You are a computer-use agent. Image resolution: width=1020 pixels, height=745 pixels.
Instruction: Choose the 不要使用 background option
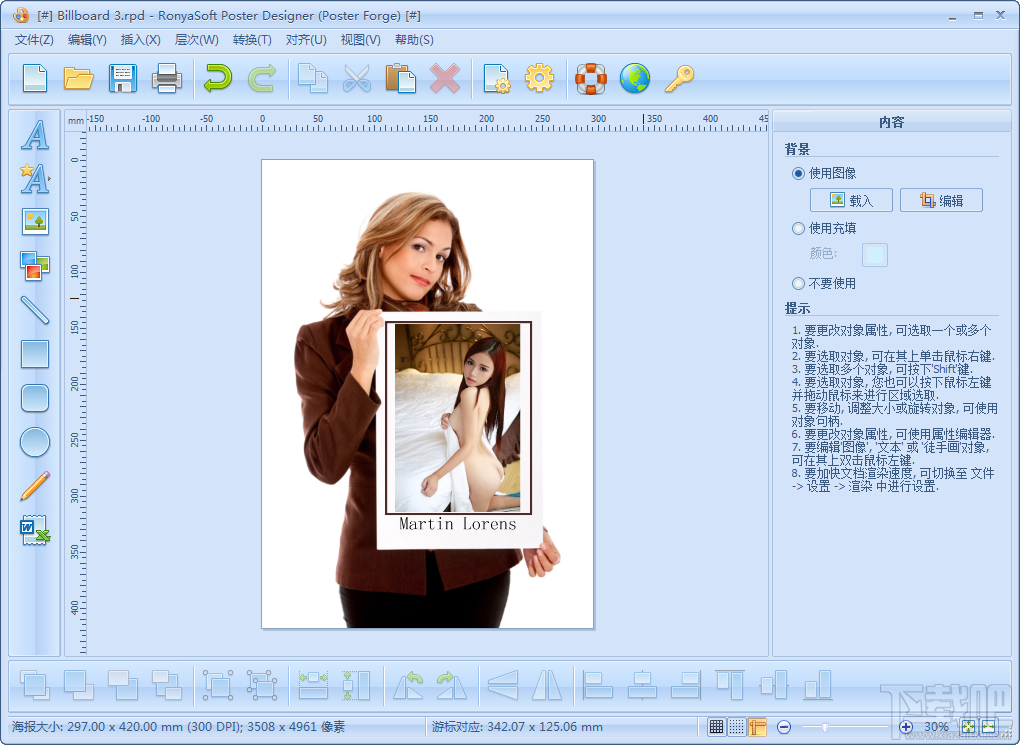click(x=798, y=283)
